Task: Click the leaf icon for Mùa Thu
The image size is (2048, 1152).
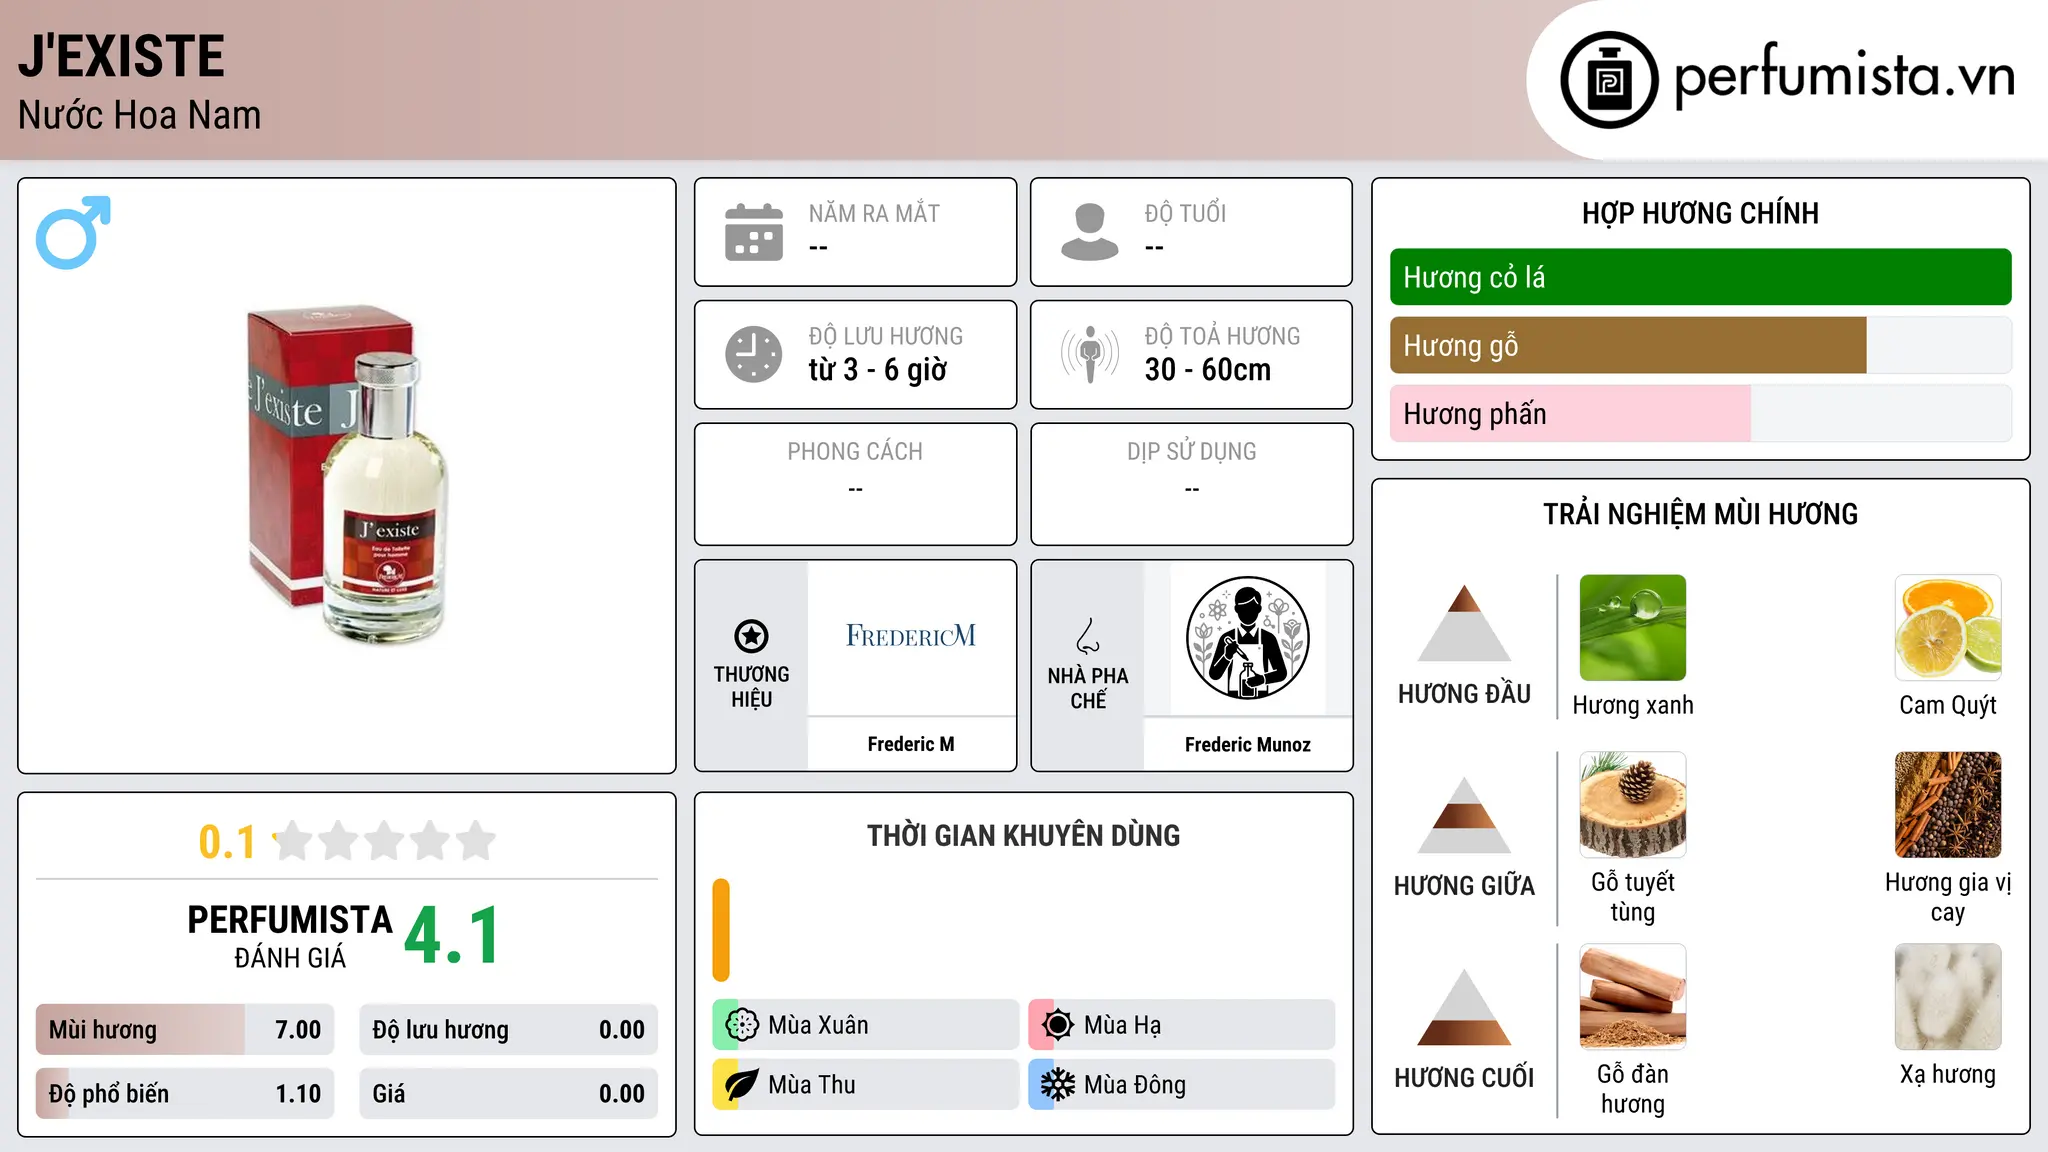Action: tap(742, 1085)
